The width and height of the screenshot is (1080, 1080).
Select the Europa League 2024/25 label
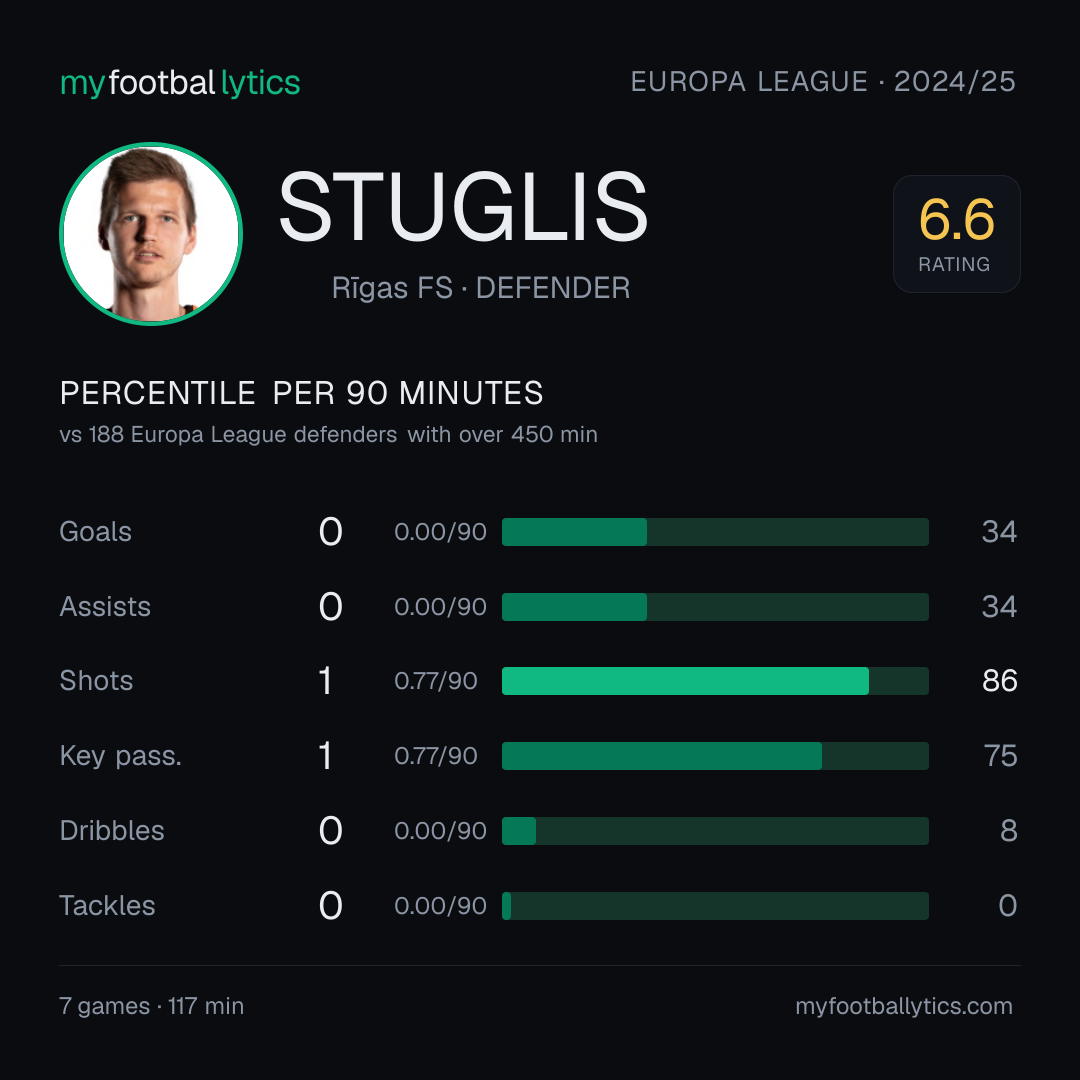823,82
